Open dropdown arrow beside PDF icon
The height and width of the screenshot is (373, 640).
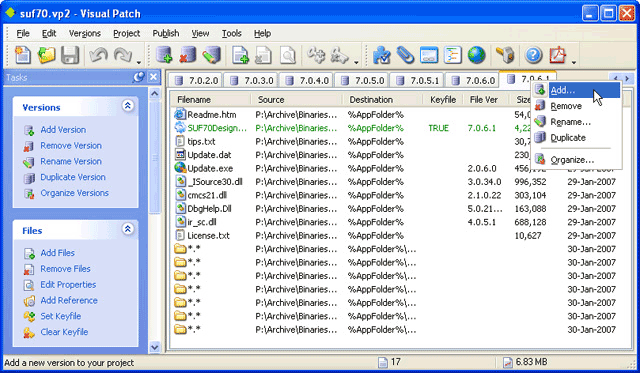pos(573,62)
